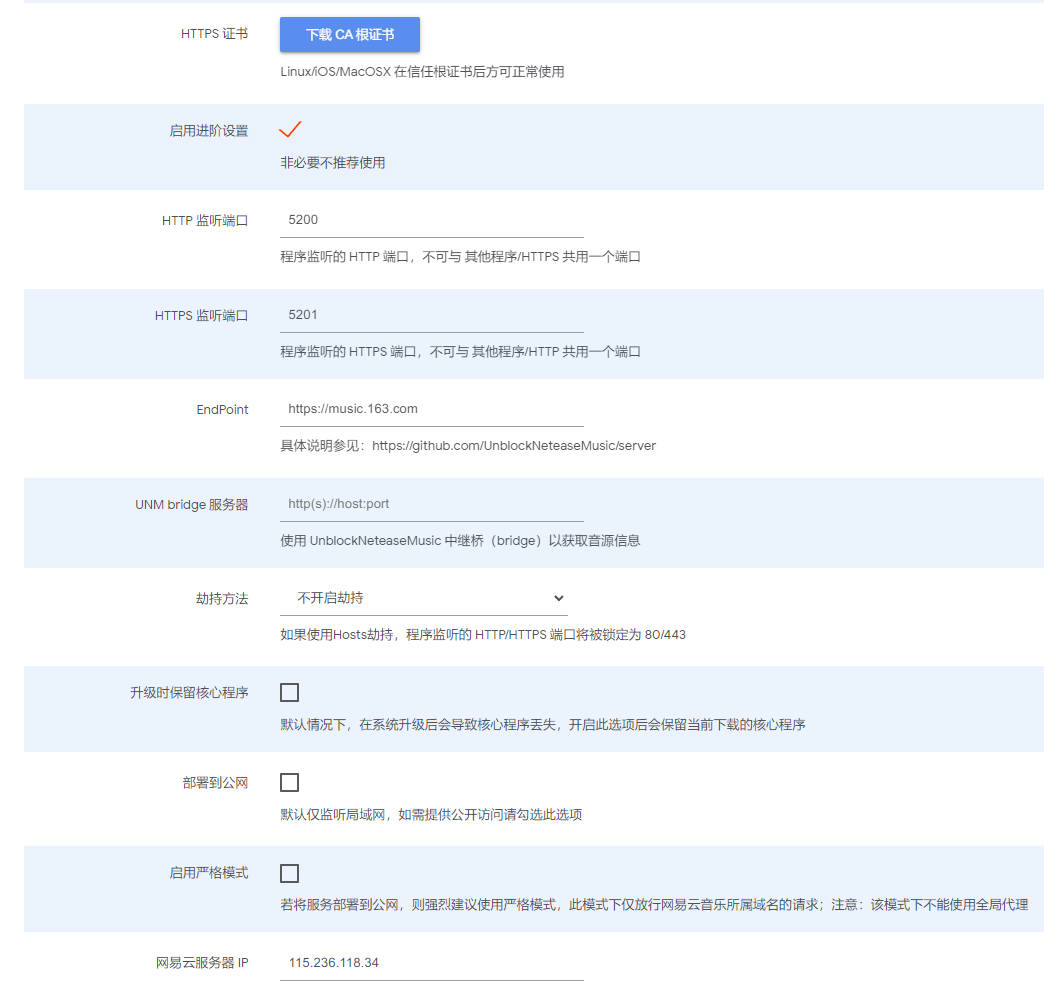
Task: Click the 下载 CA 根证书 download action
Action: coord(348,34)
